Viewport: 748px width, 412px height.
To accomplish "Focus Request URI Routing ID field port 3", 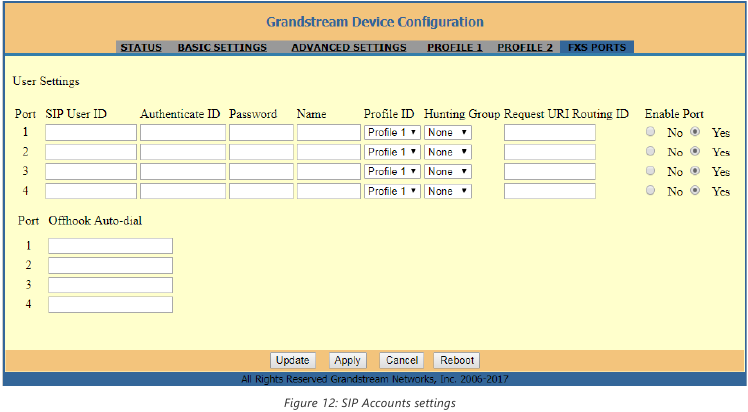I will click(550, 172).
